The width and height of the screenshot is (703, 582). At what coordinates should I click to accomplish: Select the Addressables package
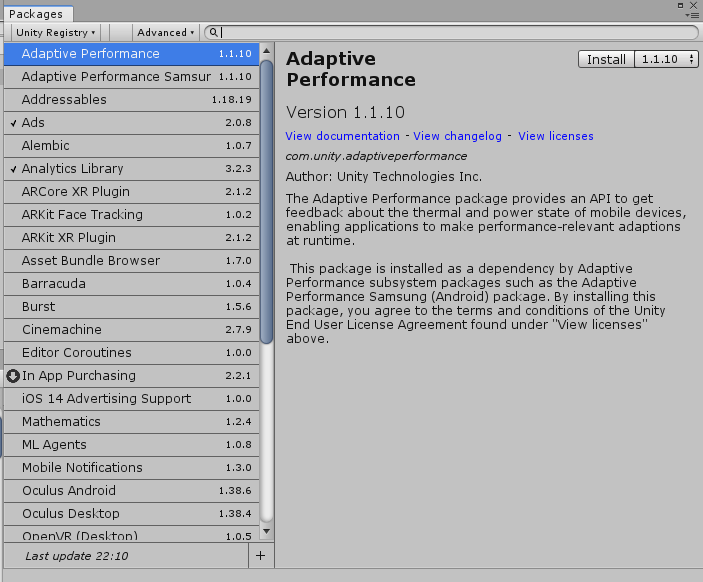[131, 100]
